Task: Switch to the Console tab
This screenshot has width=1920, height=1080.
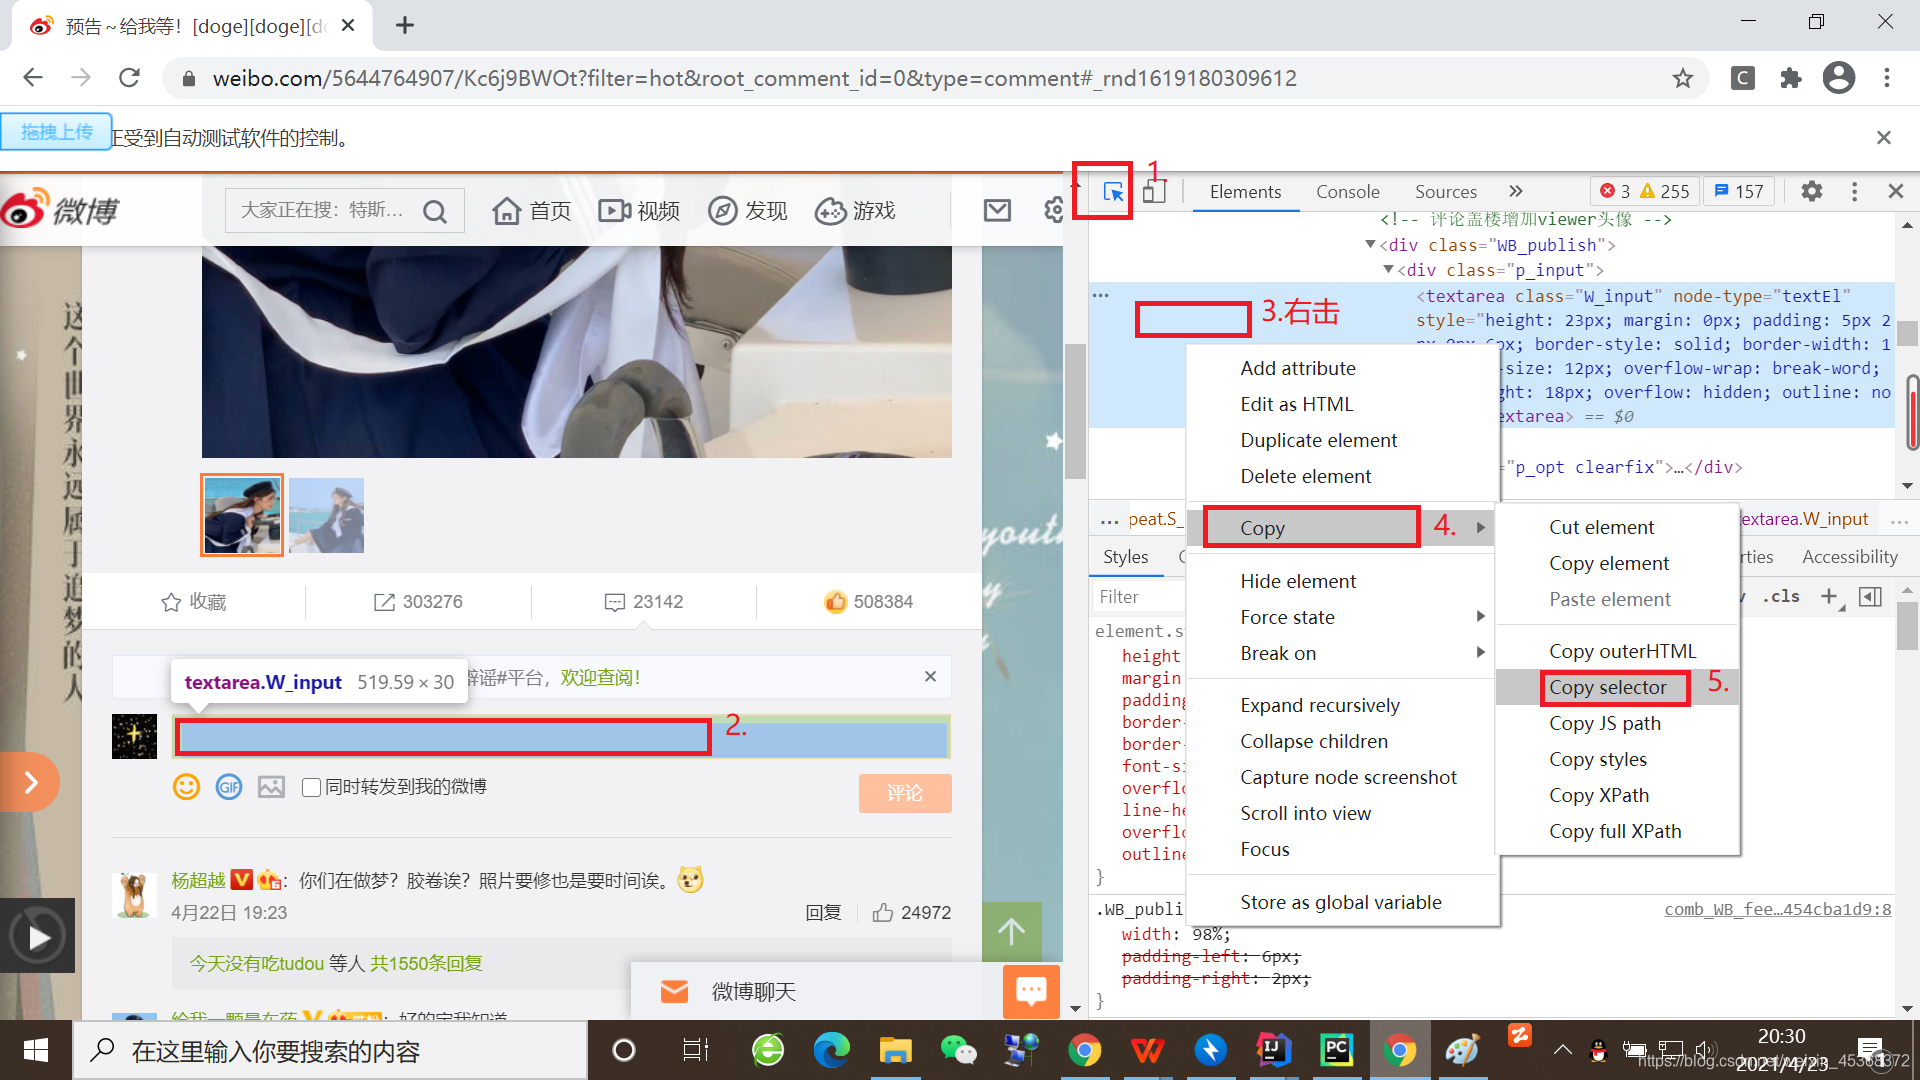Action: [1347, 191]
